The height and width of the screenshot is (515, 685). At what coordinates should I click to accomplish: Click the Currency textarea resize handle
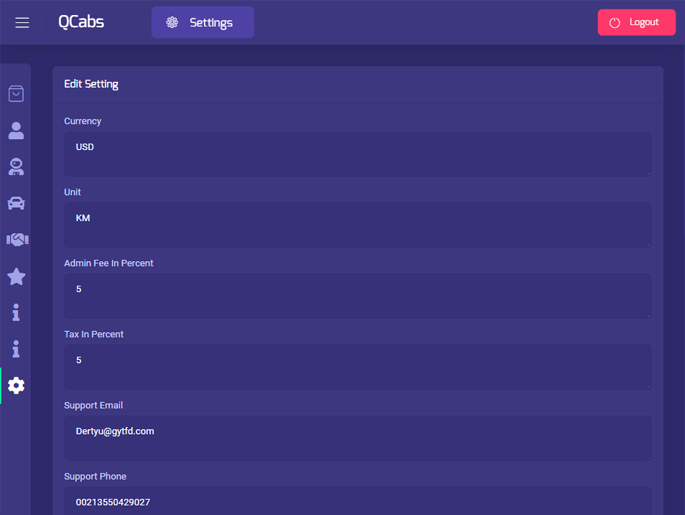pyautogui.click(x=648, y=173)
